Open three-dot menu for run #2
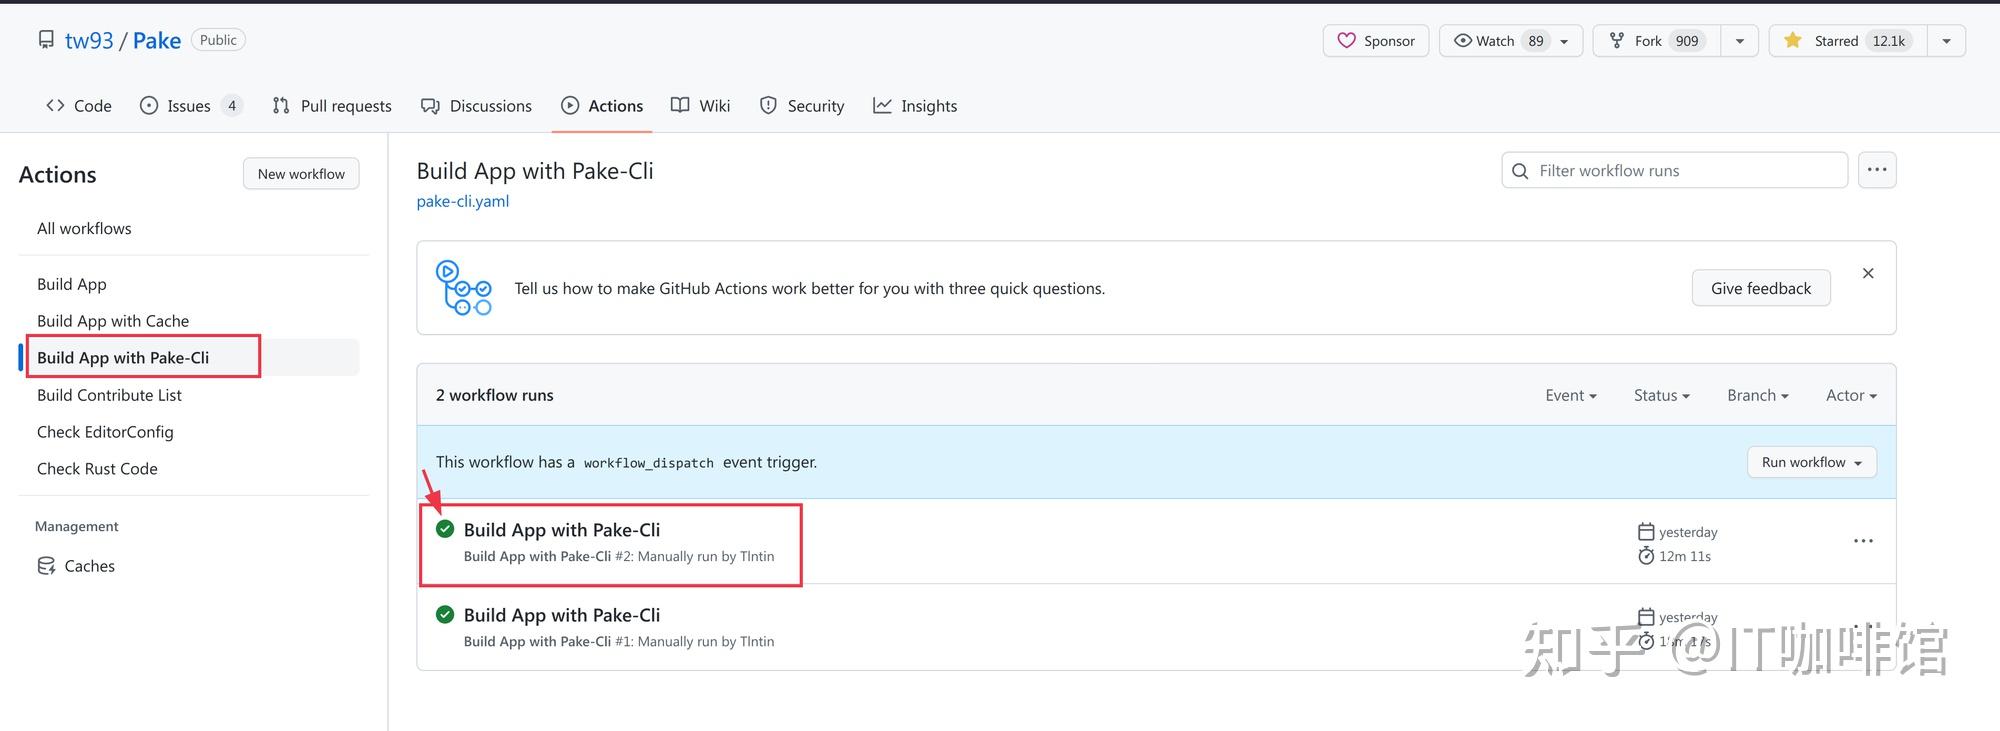The height and width of the screenshot is (731, 2000). coord(1863,541)
